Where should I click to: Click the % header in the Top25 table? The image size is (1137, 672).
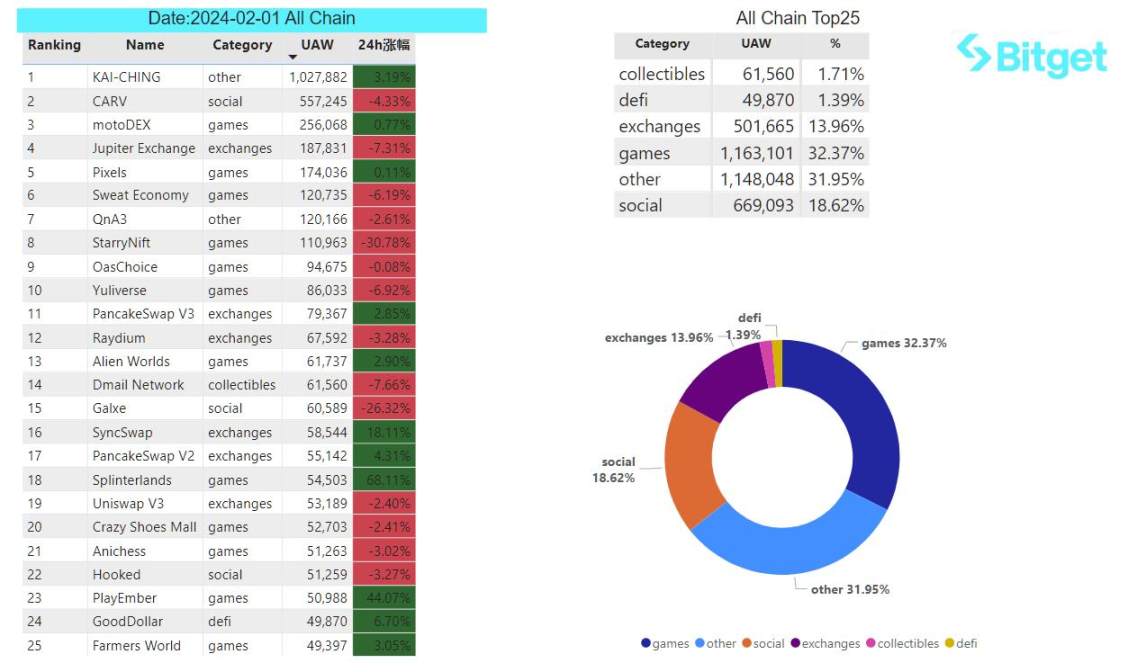tap(835, 44)
